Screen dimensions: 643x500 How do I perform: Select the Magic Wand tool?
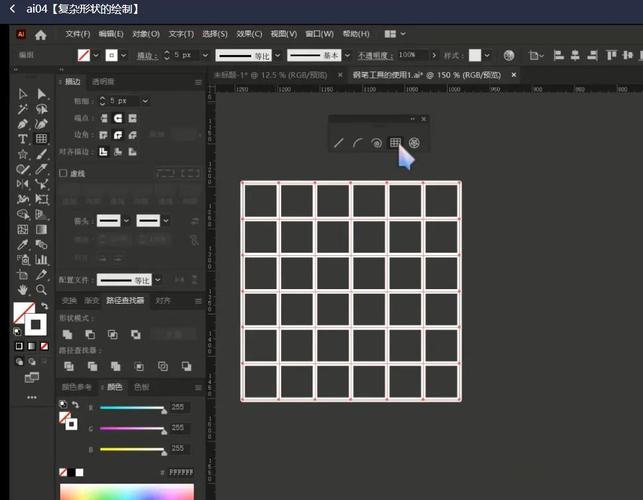click(x=23, y=109)
